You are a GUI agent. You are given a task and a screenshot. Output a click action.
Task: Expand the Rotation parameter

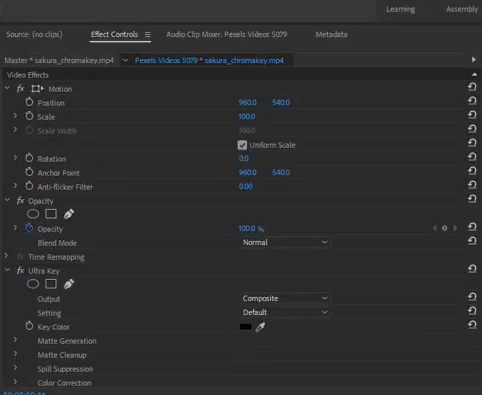coord(15,158)
